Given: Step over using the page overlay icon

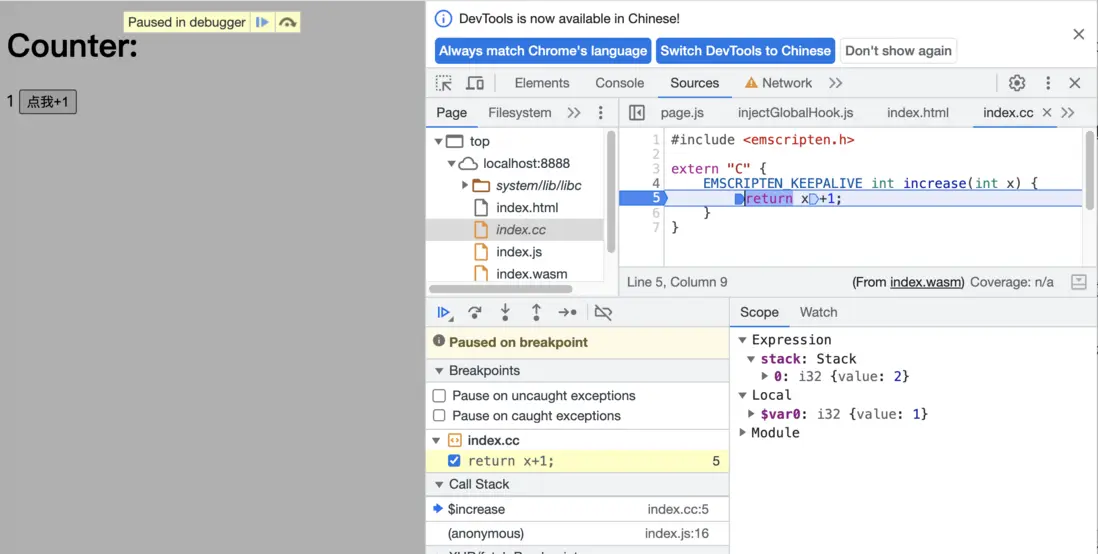Looking at the screenshot, I should 287,22.
